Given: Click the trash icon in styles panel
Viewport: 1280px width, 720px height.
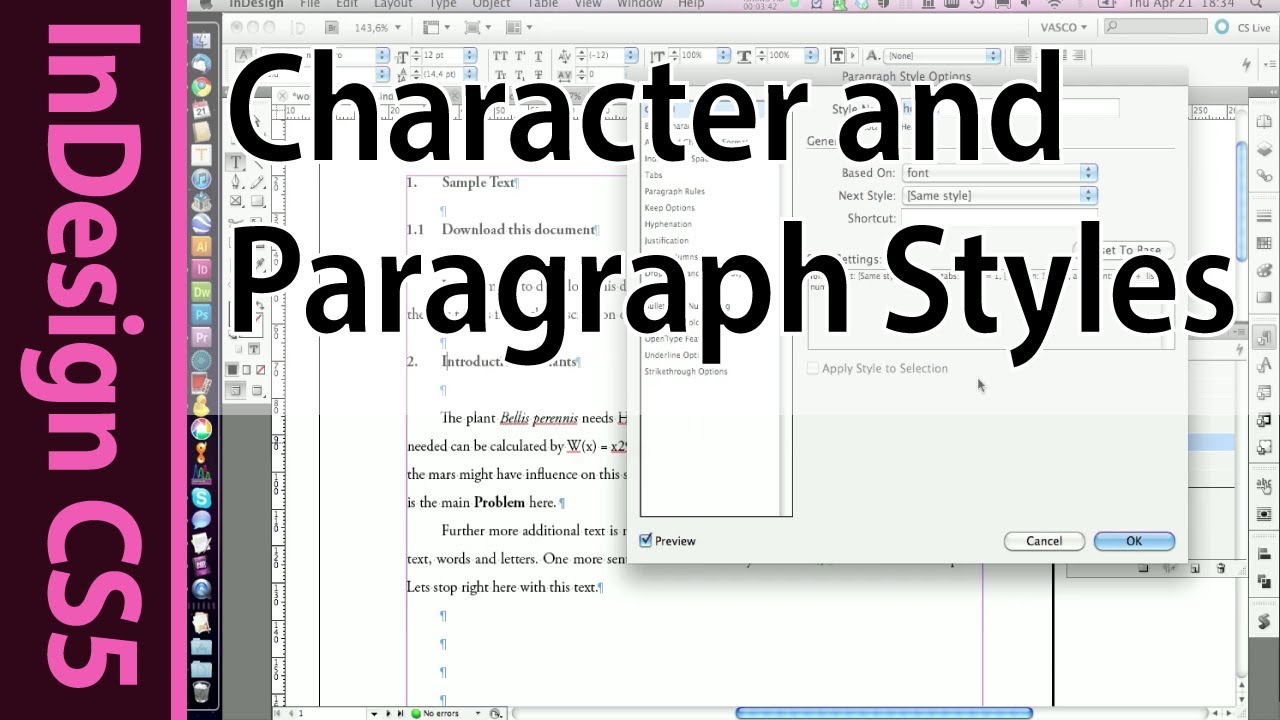Looking at the screenshot, I should 1220,568.
